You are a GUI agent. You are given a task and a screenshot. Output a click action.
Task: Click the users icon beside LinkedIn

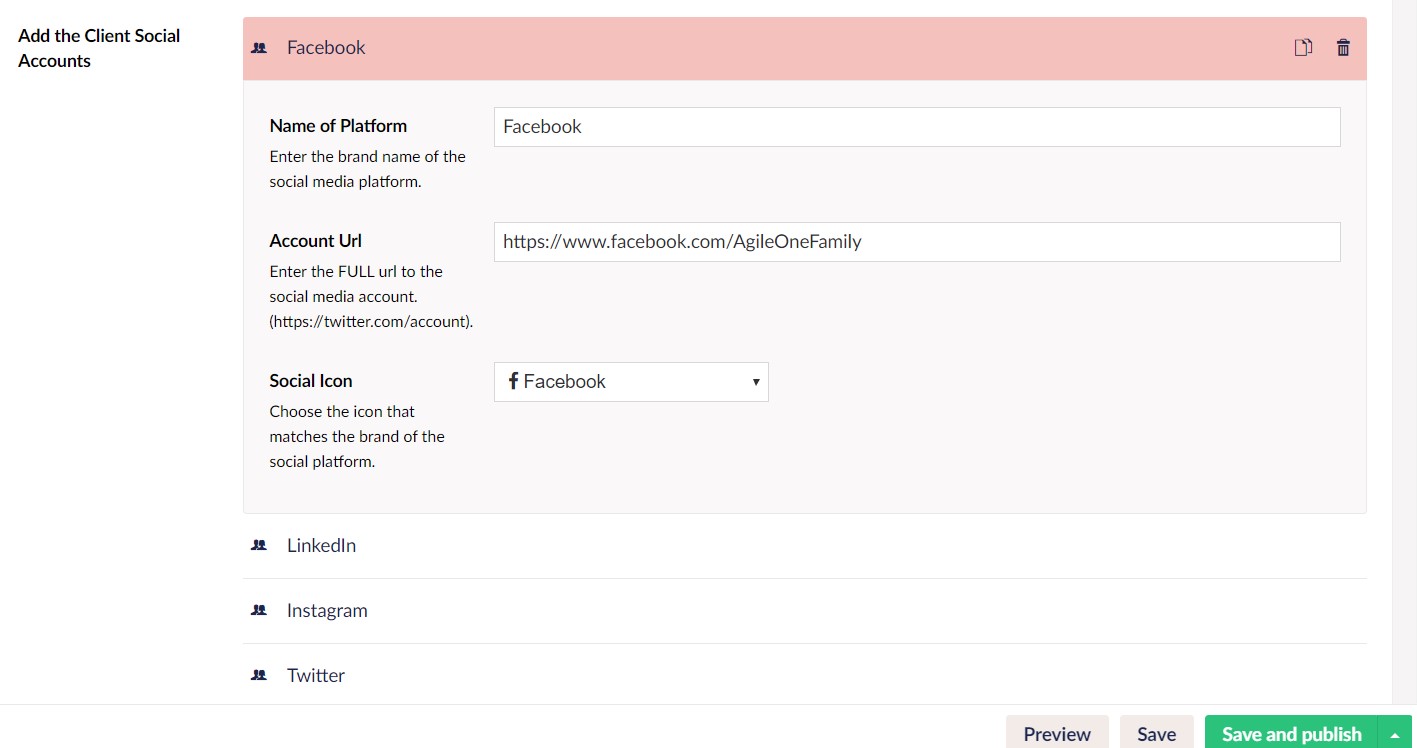pos(259,545)
